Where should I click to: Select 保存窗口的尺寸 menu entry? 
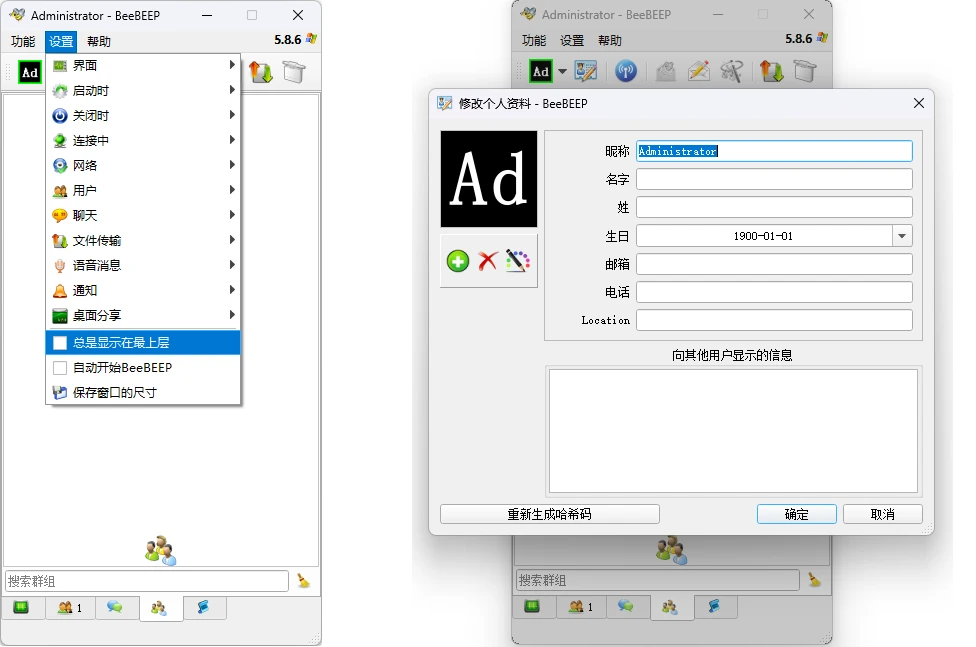[143, 392]
